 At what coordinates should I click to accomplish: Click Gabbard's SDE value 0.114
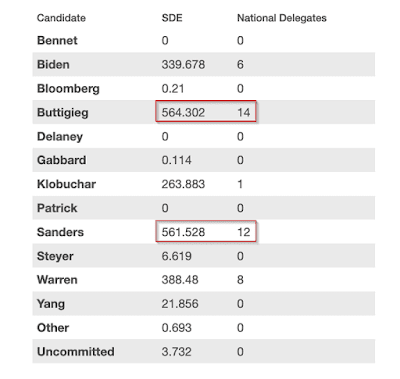click(x=177, y=160)
